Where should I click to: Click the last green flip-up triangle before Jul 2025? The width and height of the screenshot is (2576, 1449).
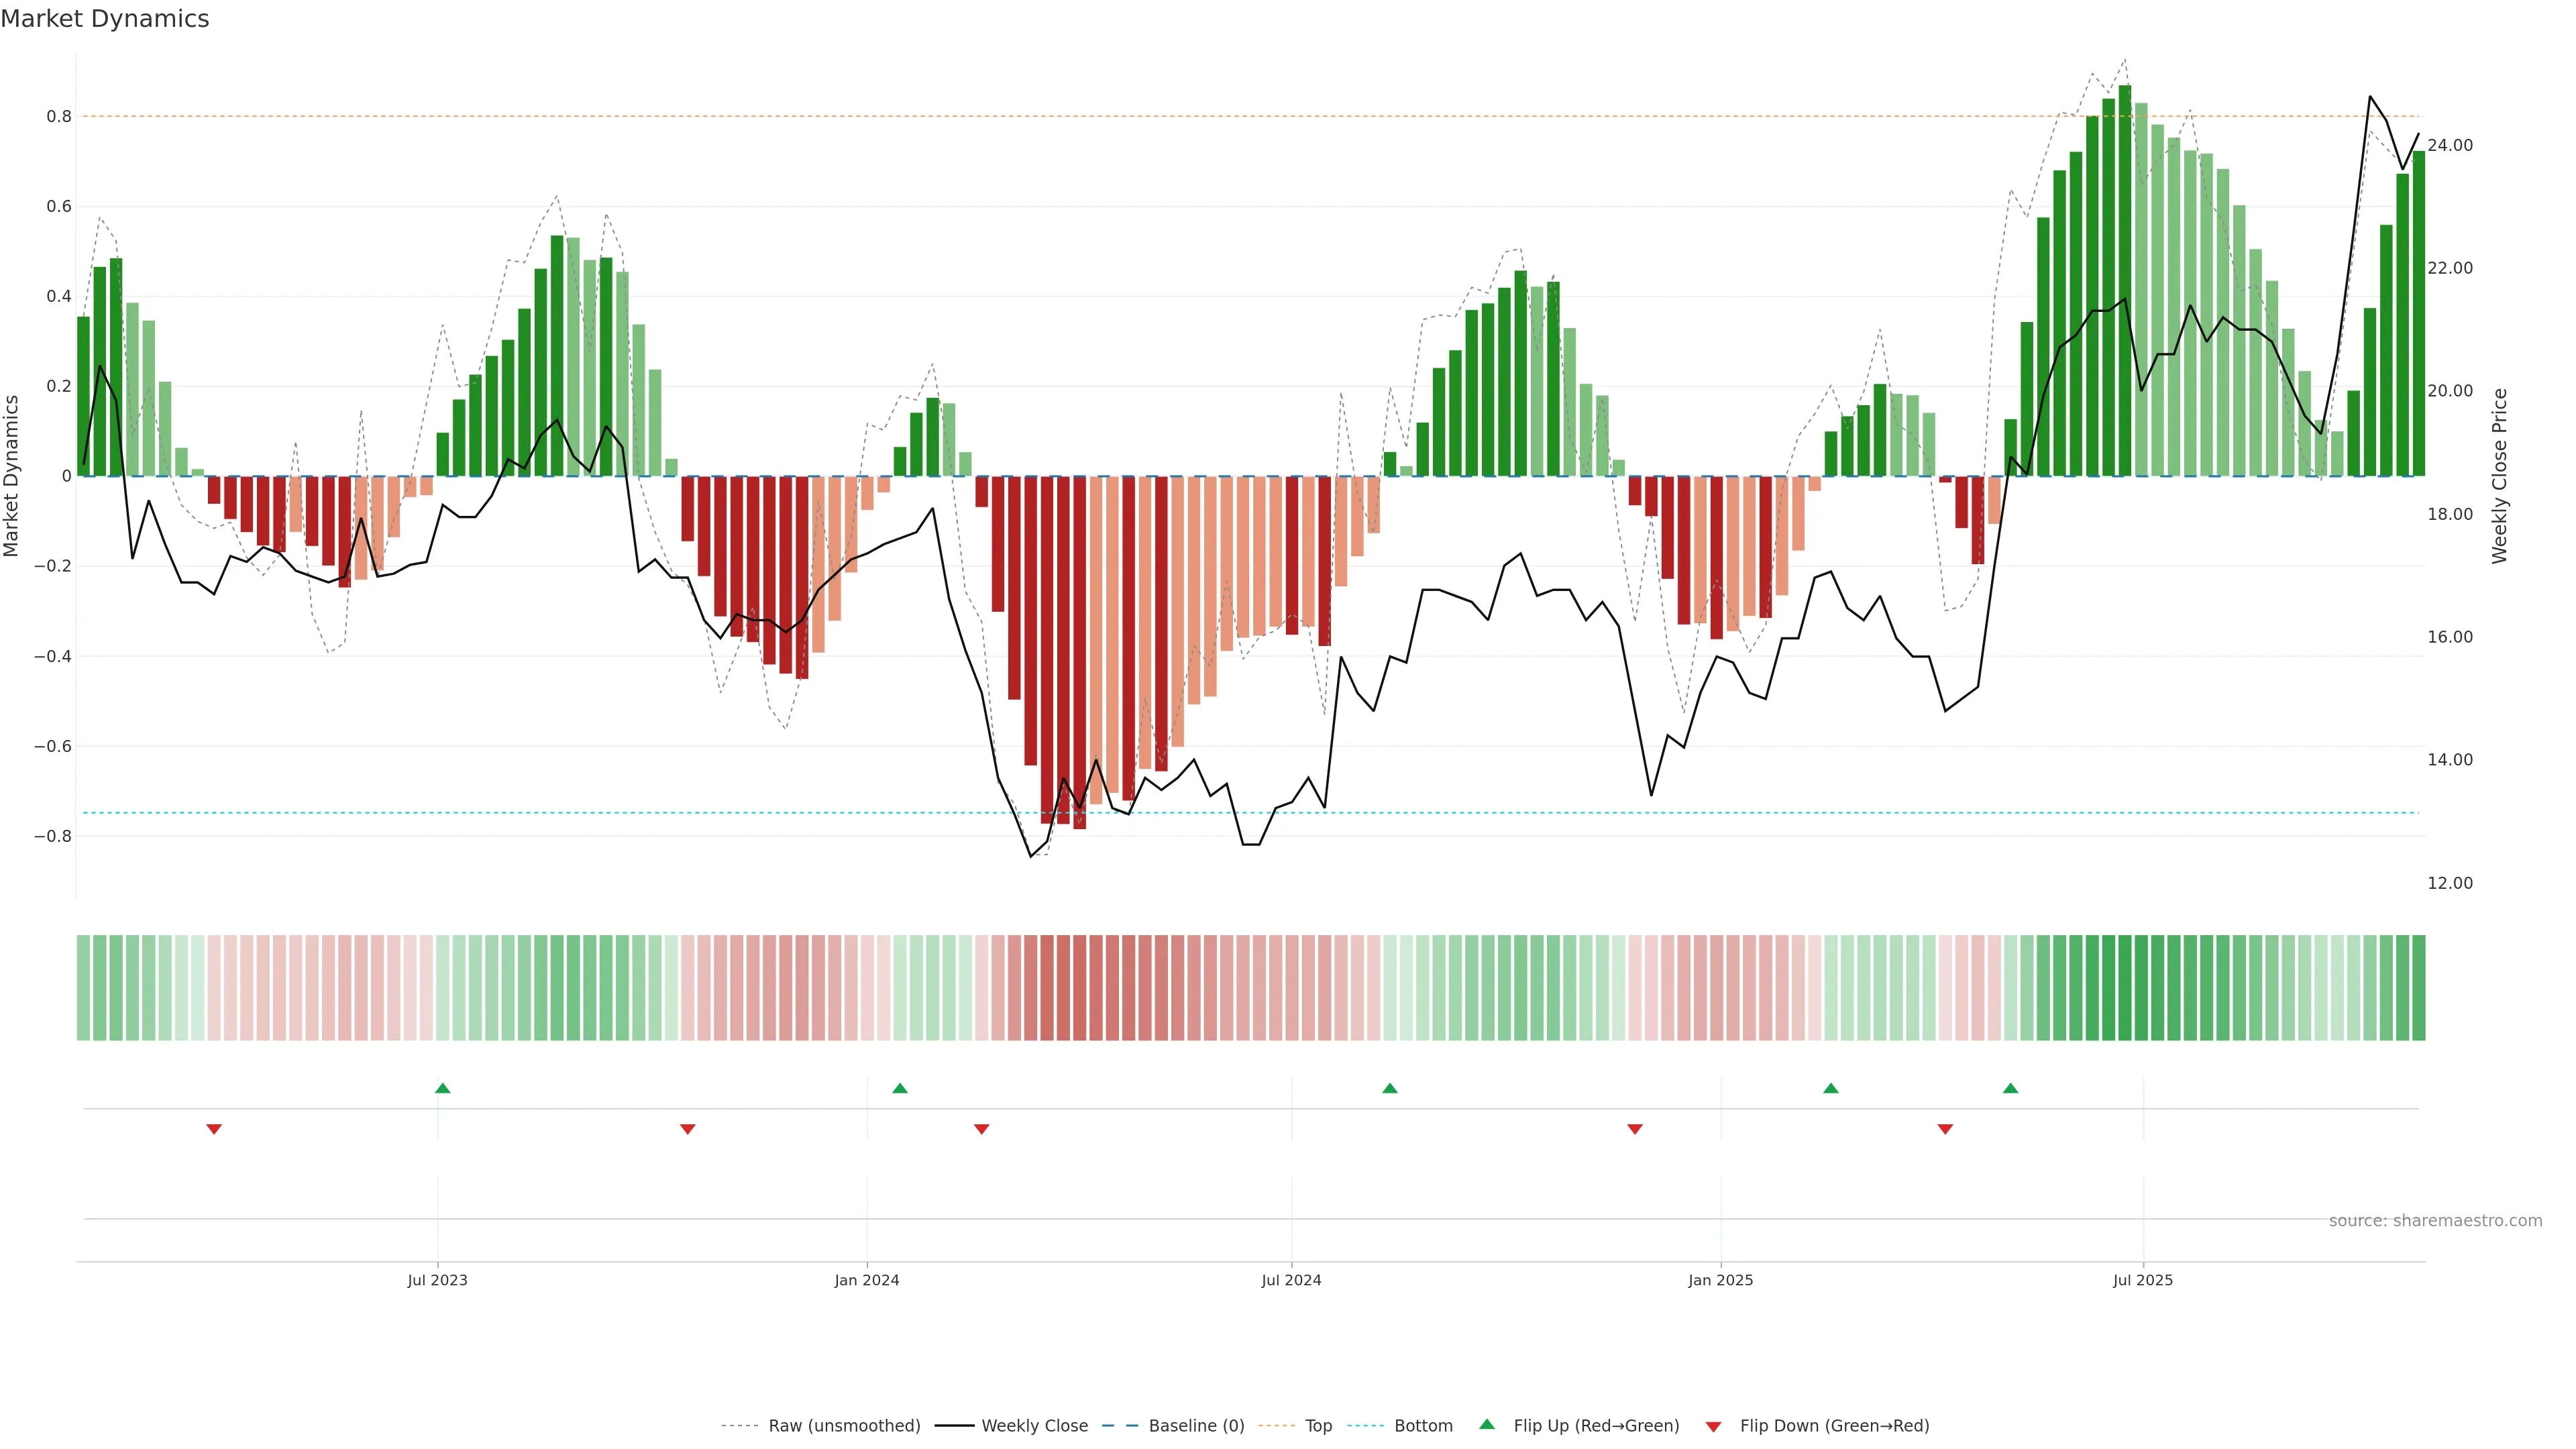point(2011,1088)
